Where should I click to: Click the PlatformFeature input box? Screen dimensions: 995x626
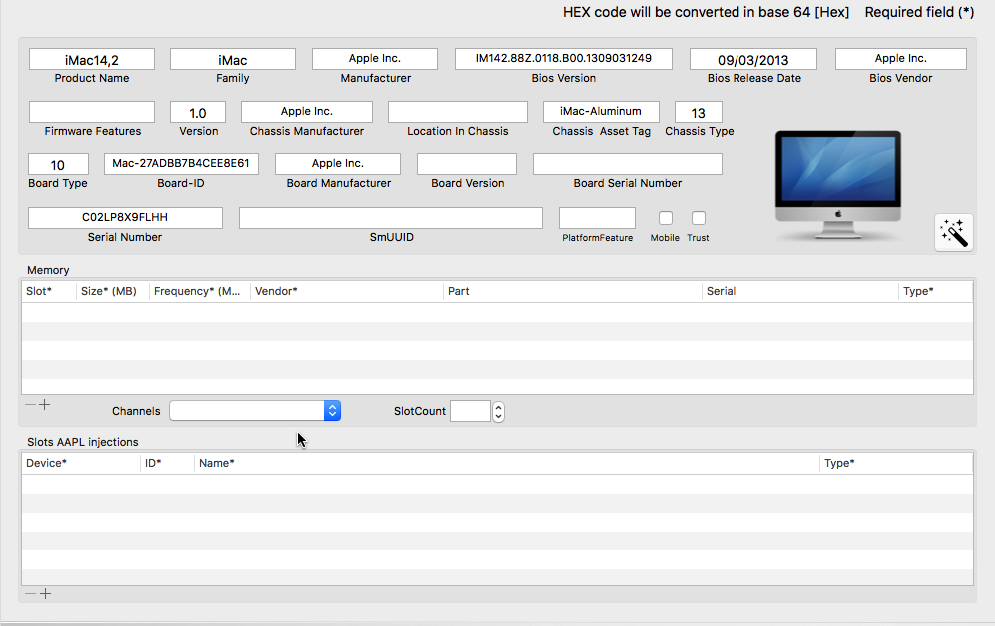coord(597,218)
